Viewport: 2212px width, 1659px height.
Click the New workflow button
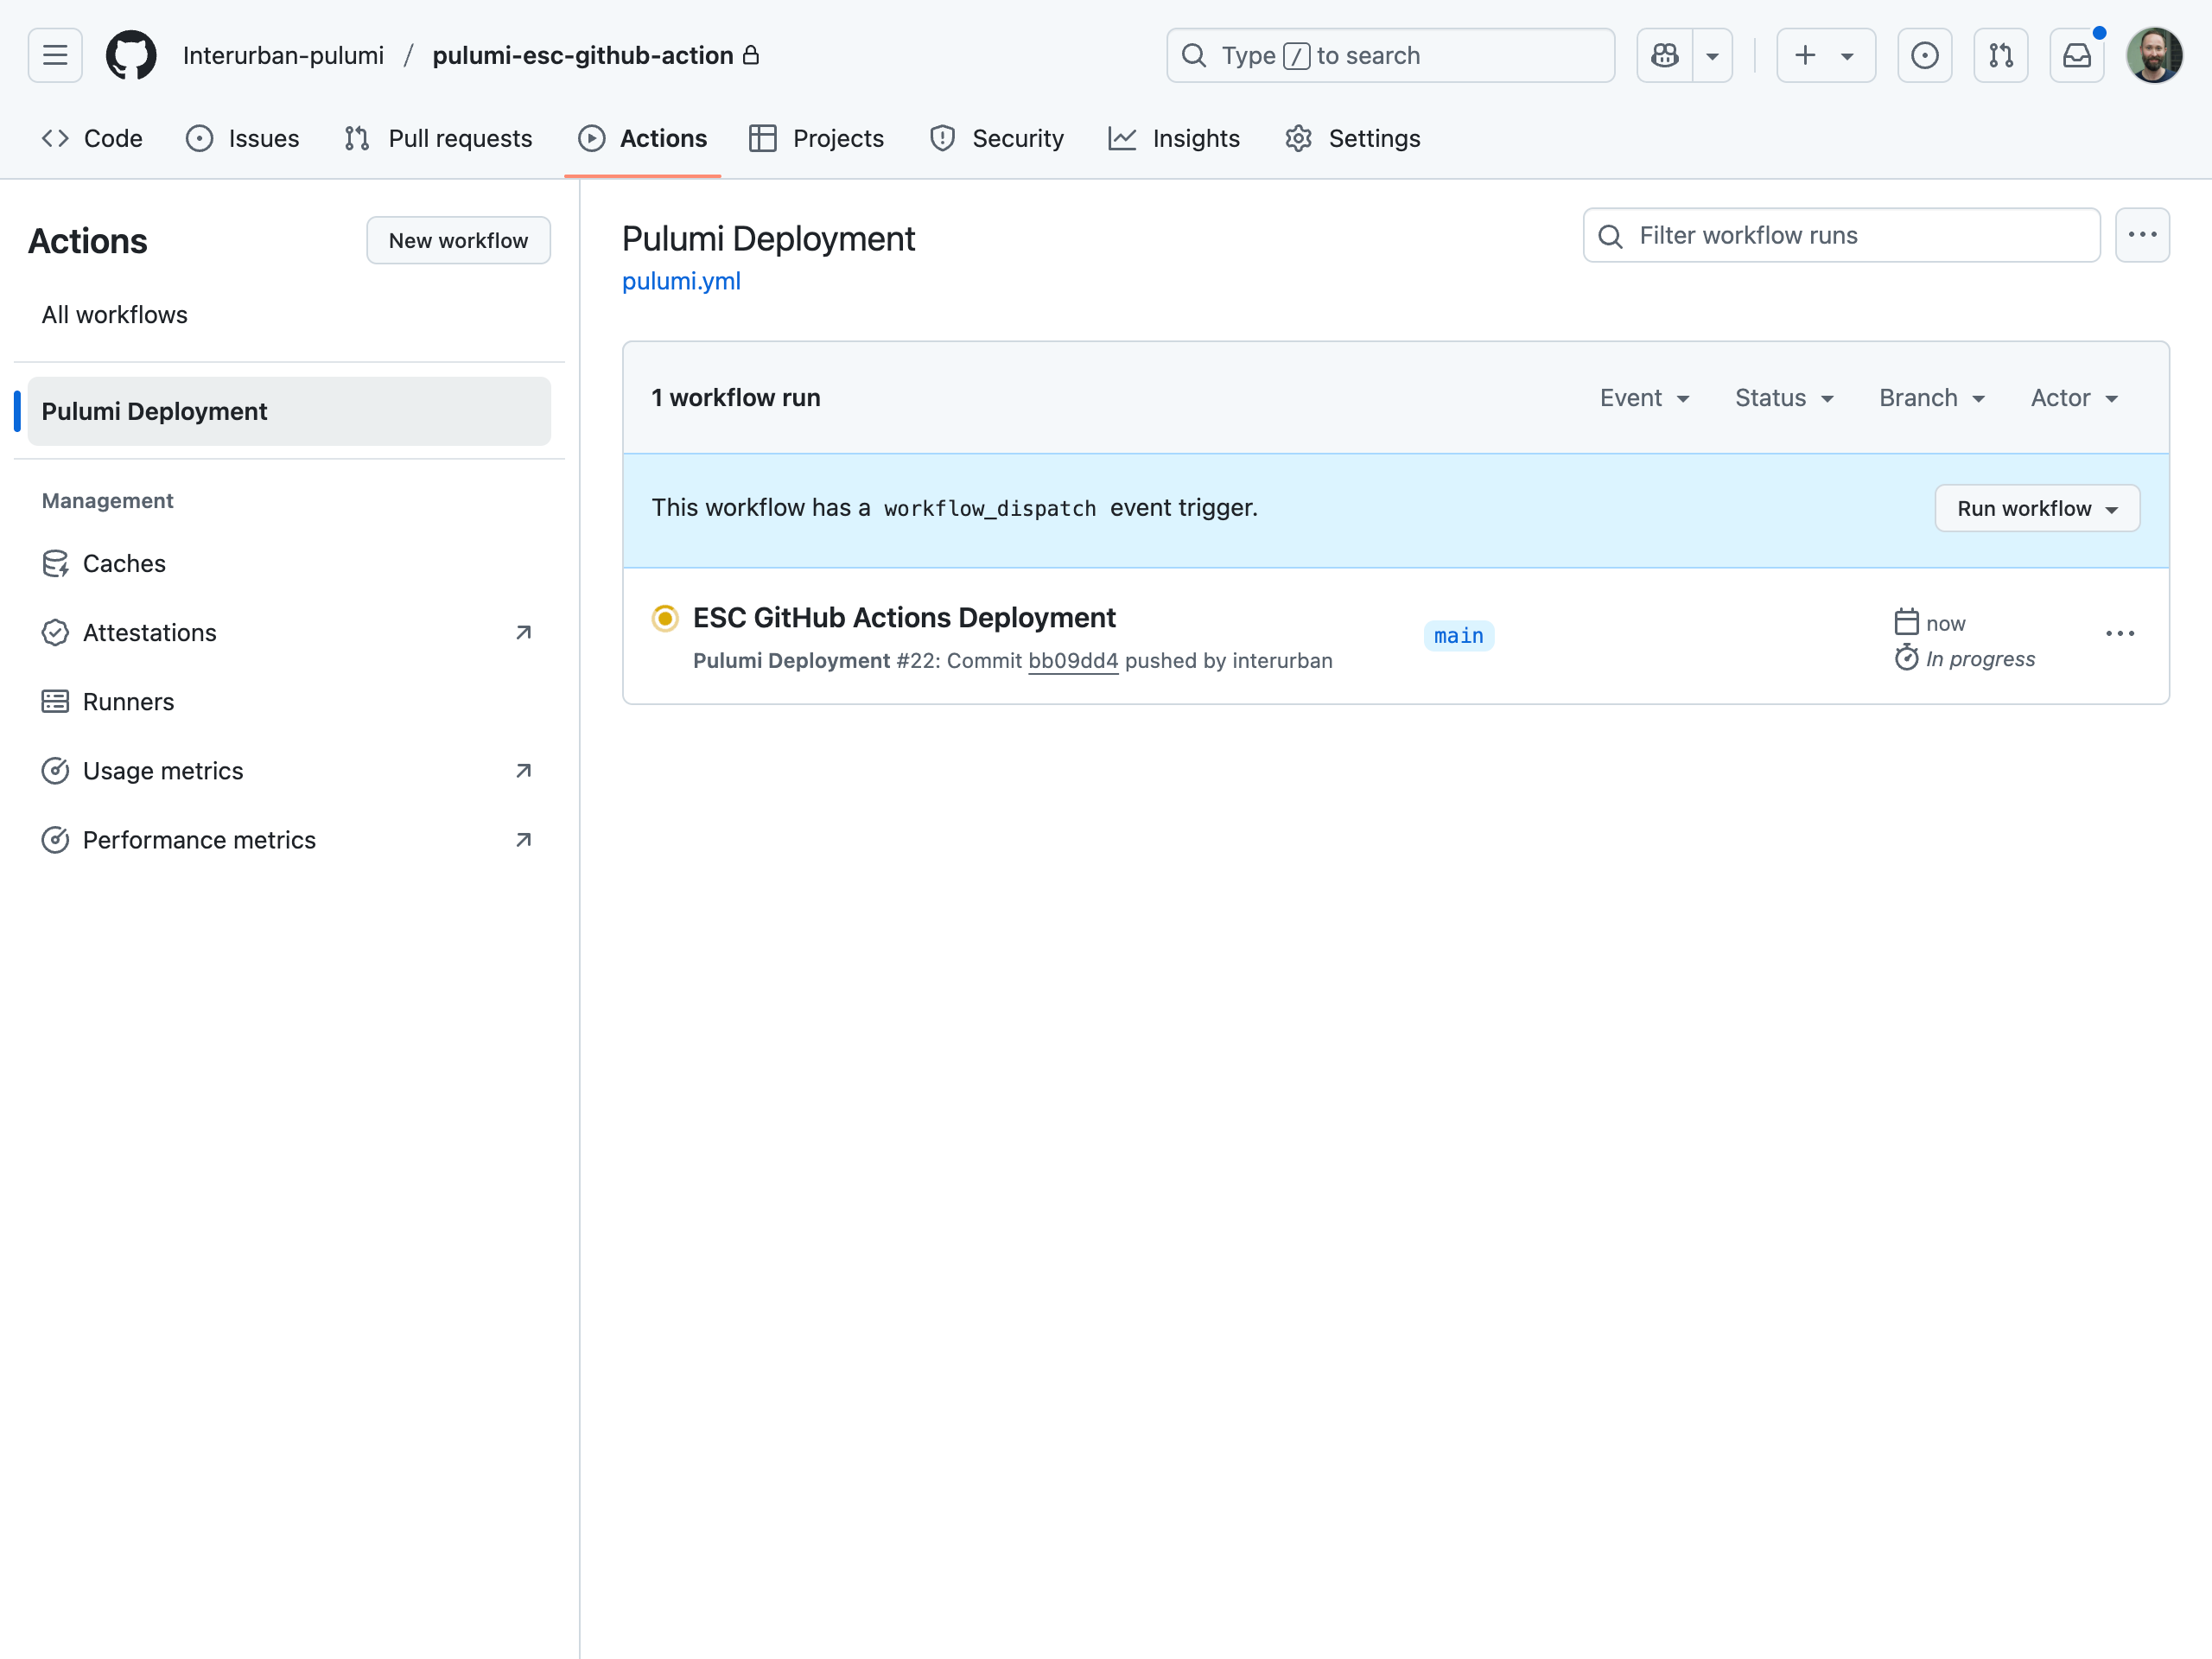pyautogui.click(x=458, y=240)
